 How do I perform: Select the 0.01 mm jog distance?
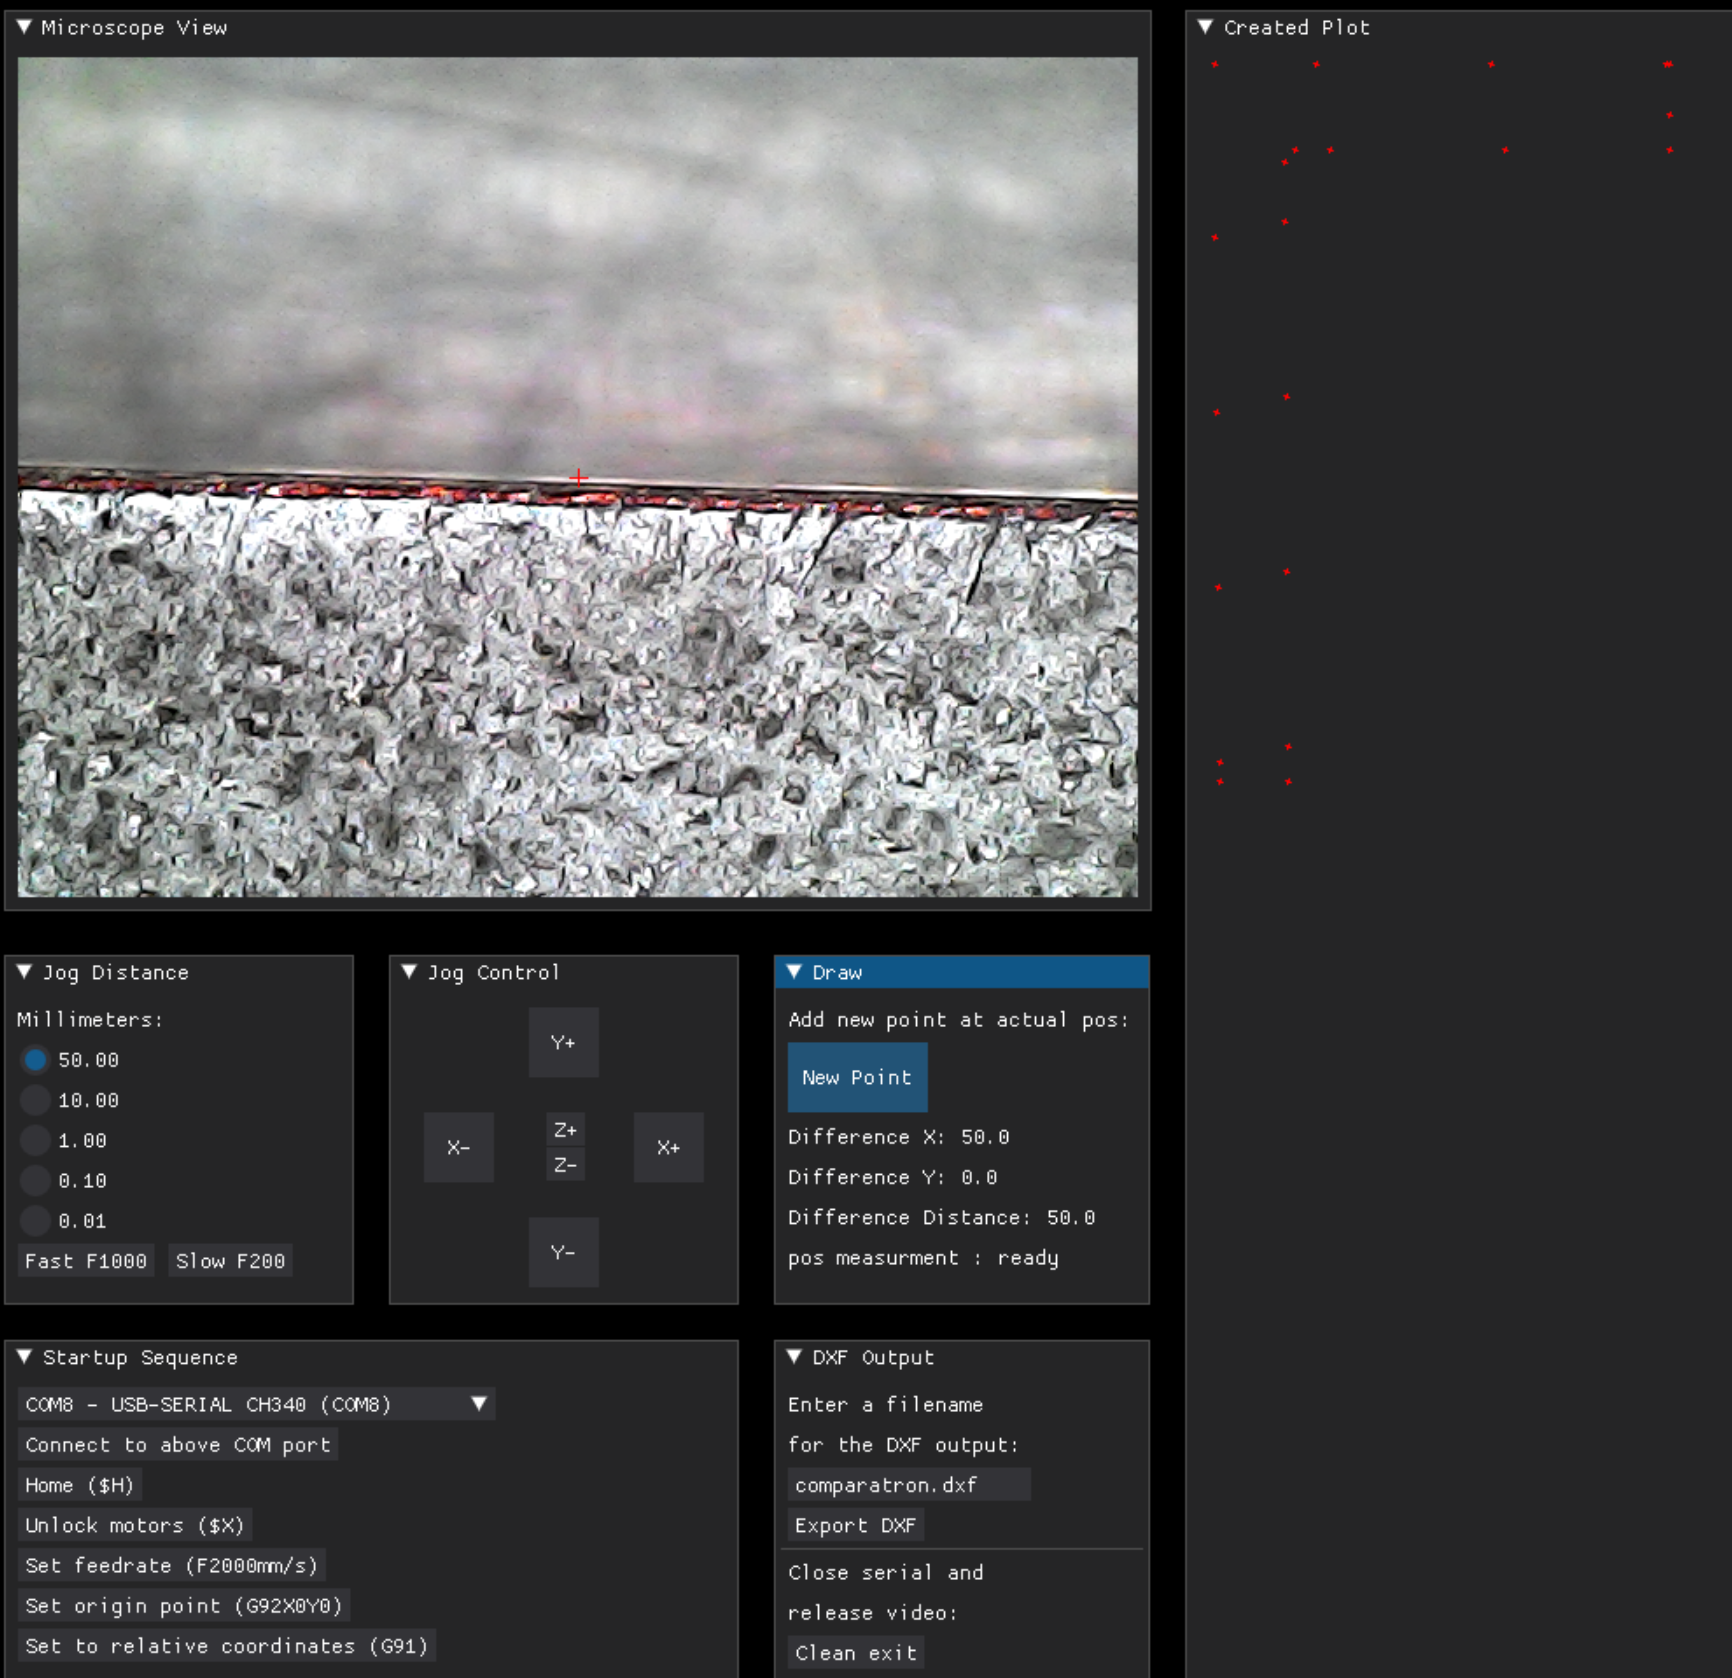(35, 1220)
